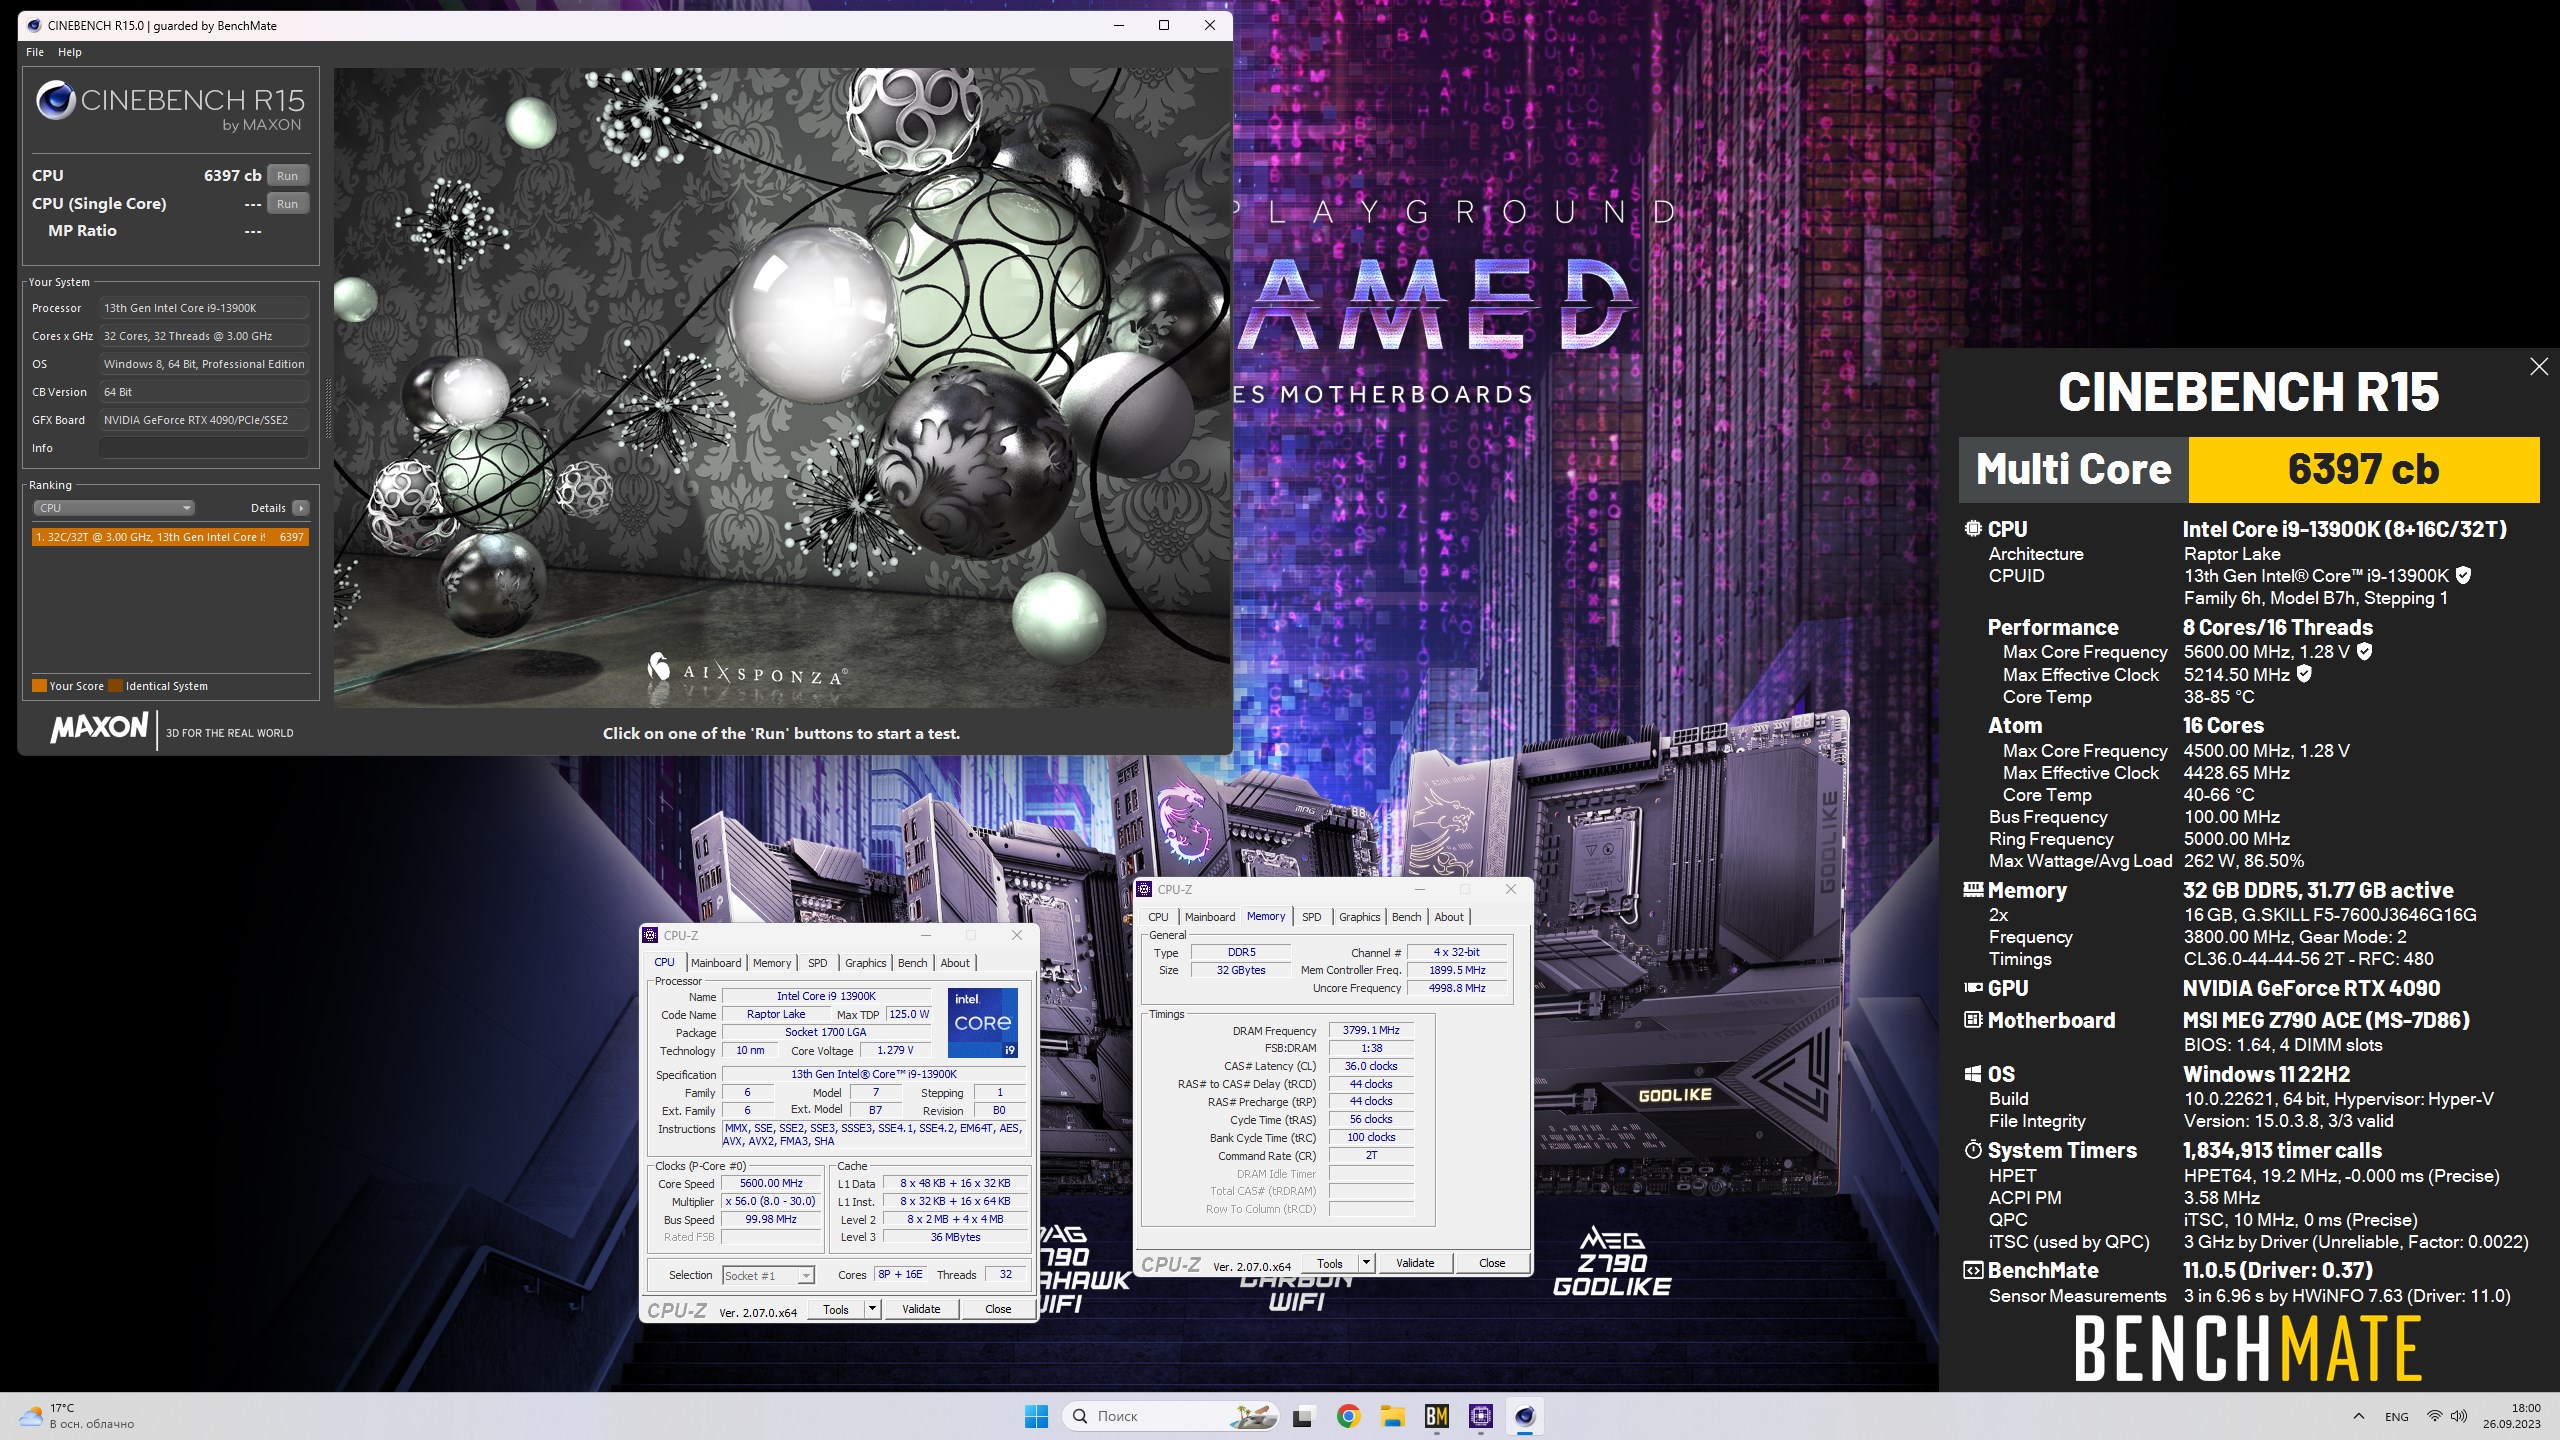
Task: Click Tools button in left CPU-Z
Action: tap(836, 1310)
